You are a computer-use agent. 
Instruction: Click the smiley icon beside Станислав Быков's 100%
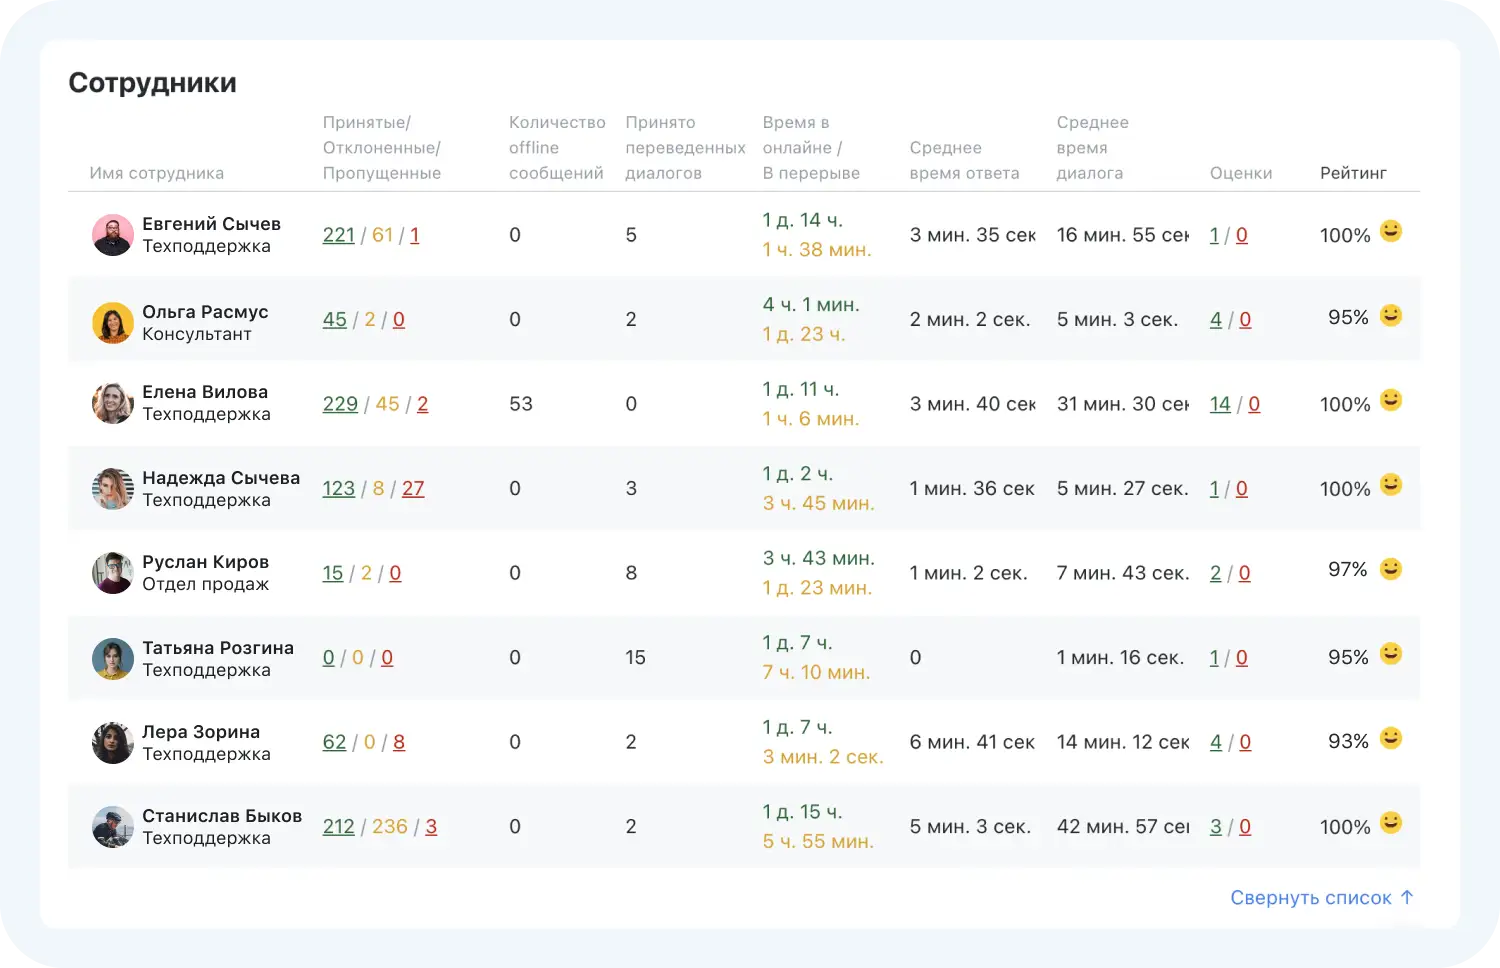1390,824
